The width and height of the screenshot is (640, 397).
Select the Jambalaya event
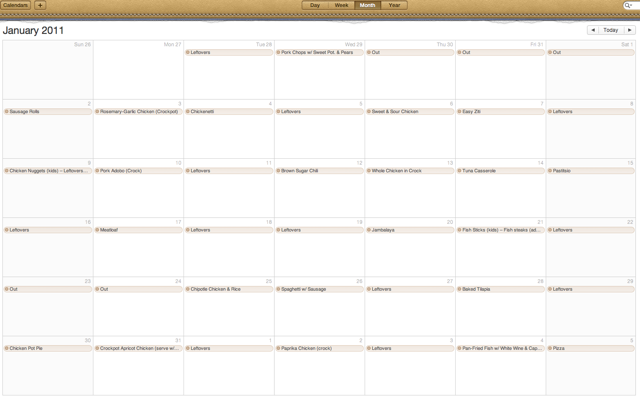pyautogui.click(x=410, y=230)
